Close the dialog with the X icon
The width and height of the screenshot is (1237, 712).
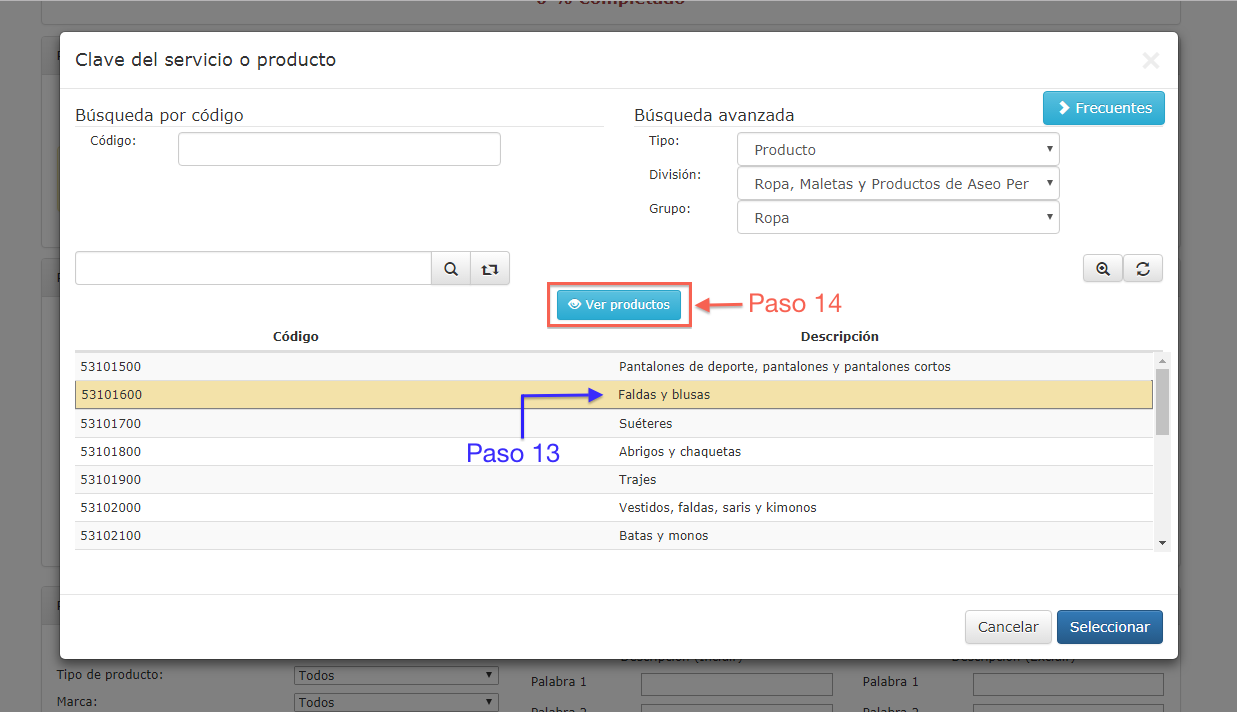(1150, 61)
